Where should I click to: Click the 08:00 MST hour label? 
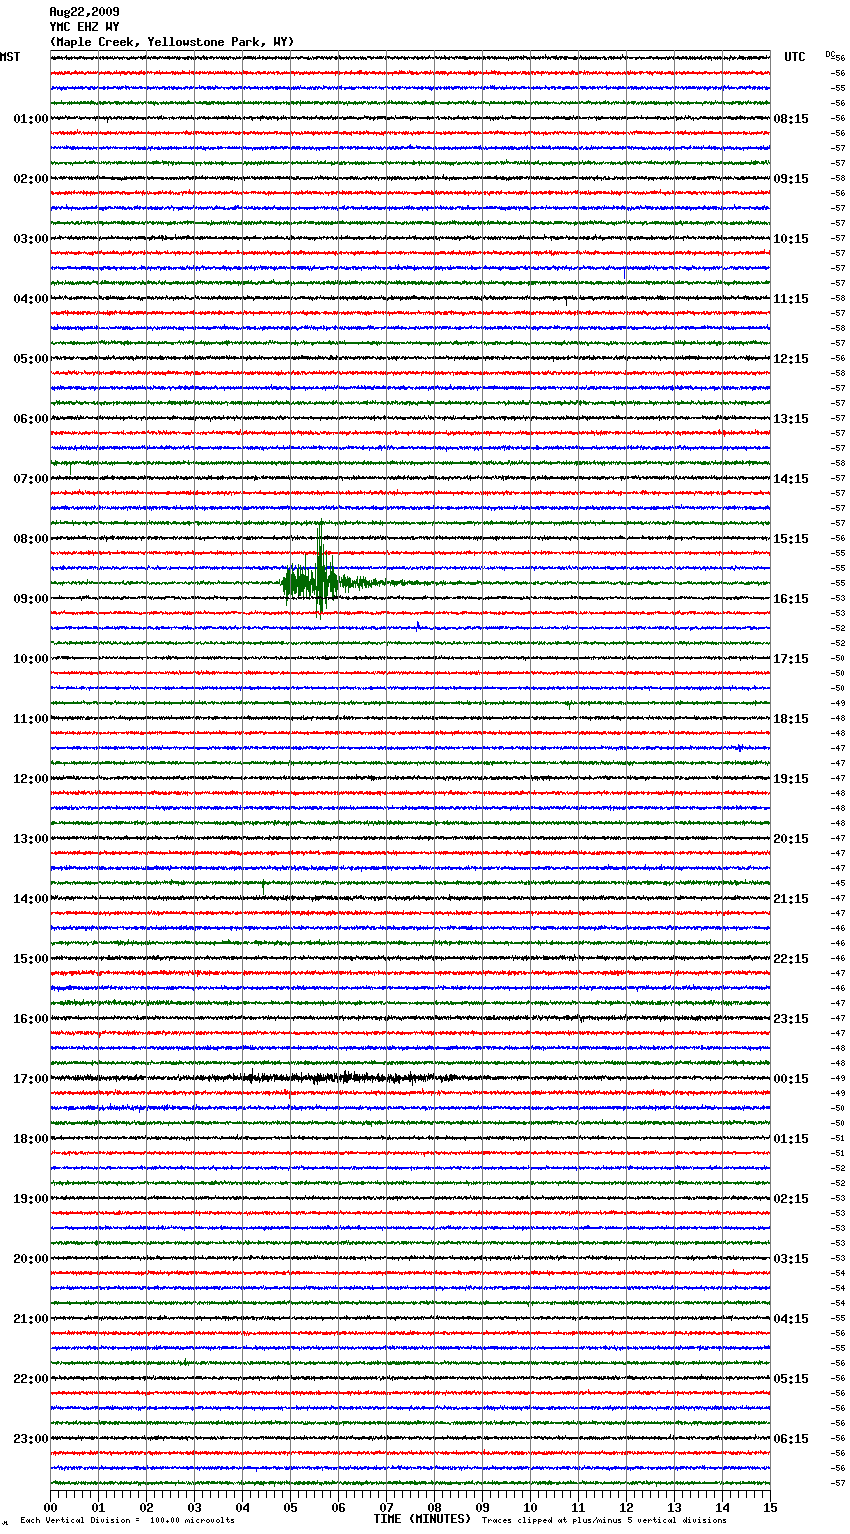31,539
